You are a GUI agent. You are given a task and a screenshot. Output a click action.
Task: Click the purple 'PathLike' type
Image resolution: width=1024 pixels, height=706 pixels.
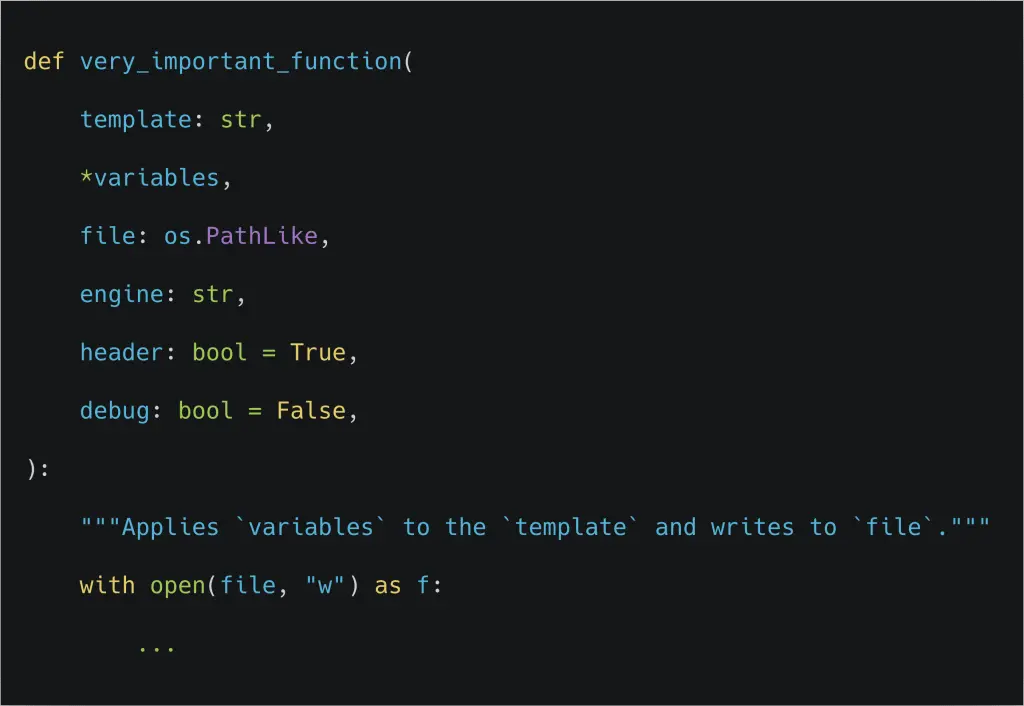point(261,236)
